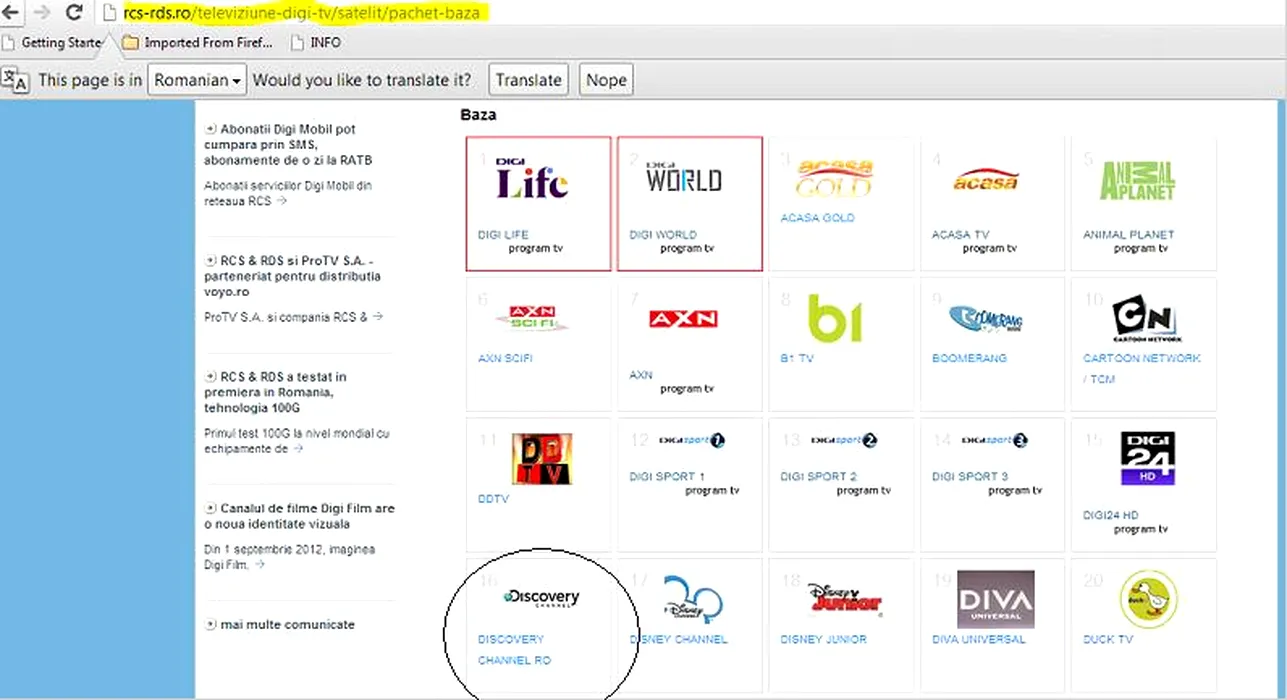
Task: Open the DUCK TV text link
Action: (x=1108, y=639)
